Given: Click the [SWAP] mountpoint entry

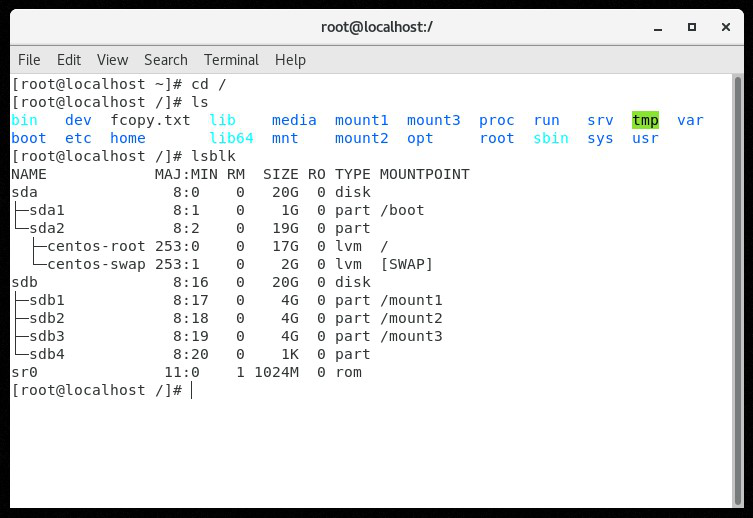Looking at the screenshot, I should [406, 264].
